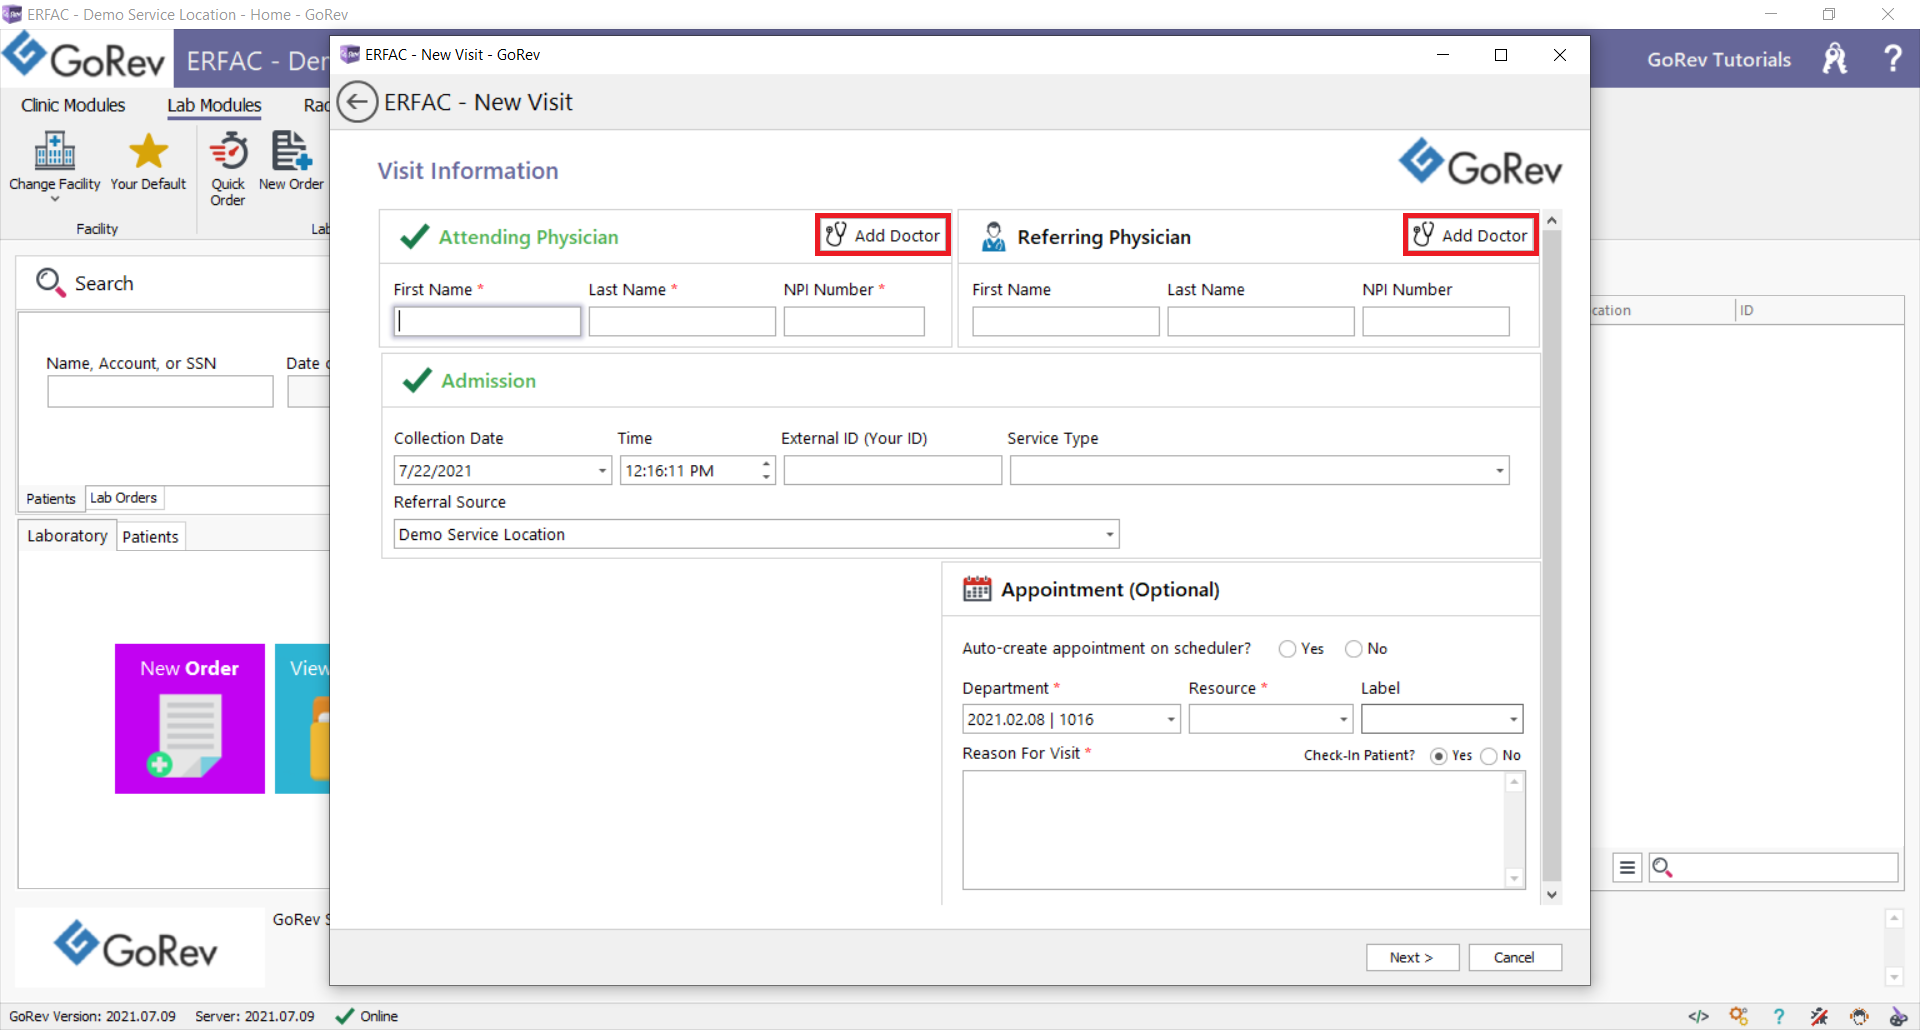Click Referring Physician NPI Number field
This screenshot has width=1920, height=1030.
click(x=1436, y=321)
